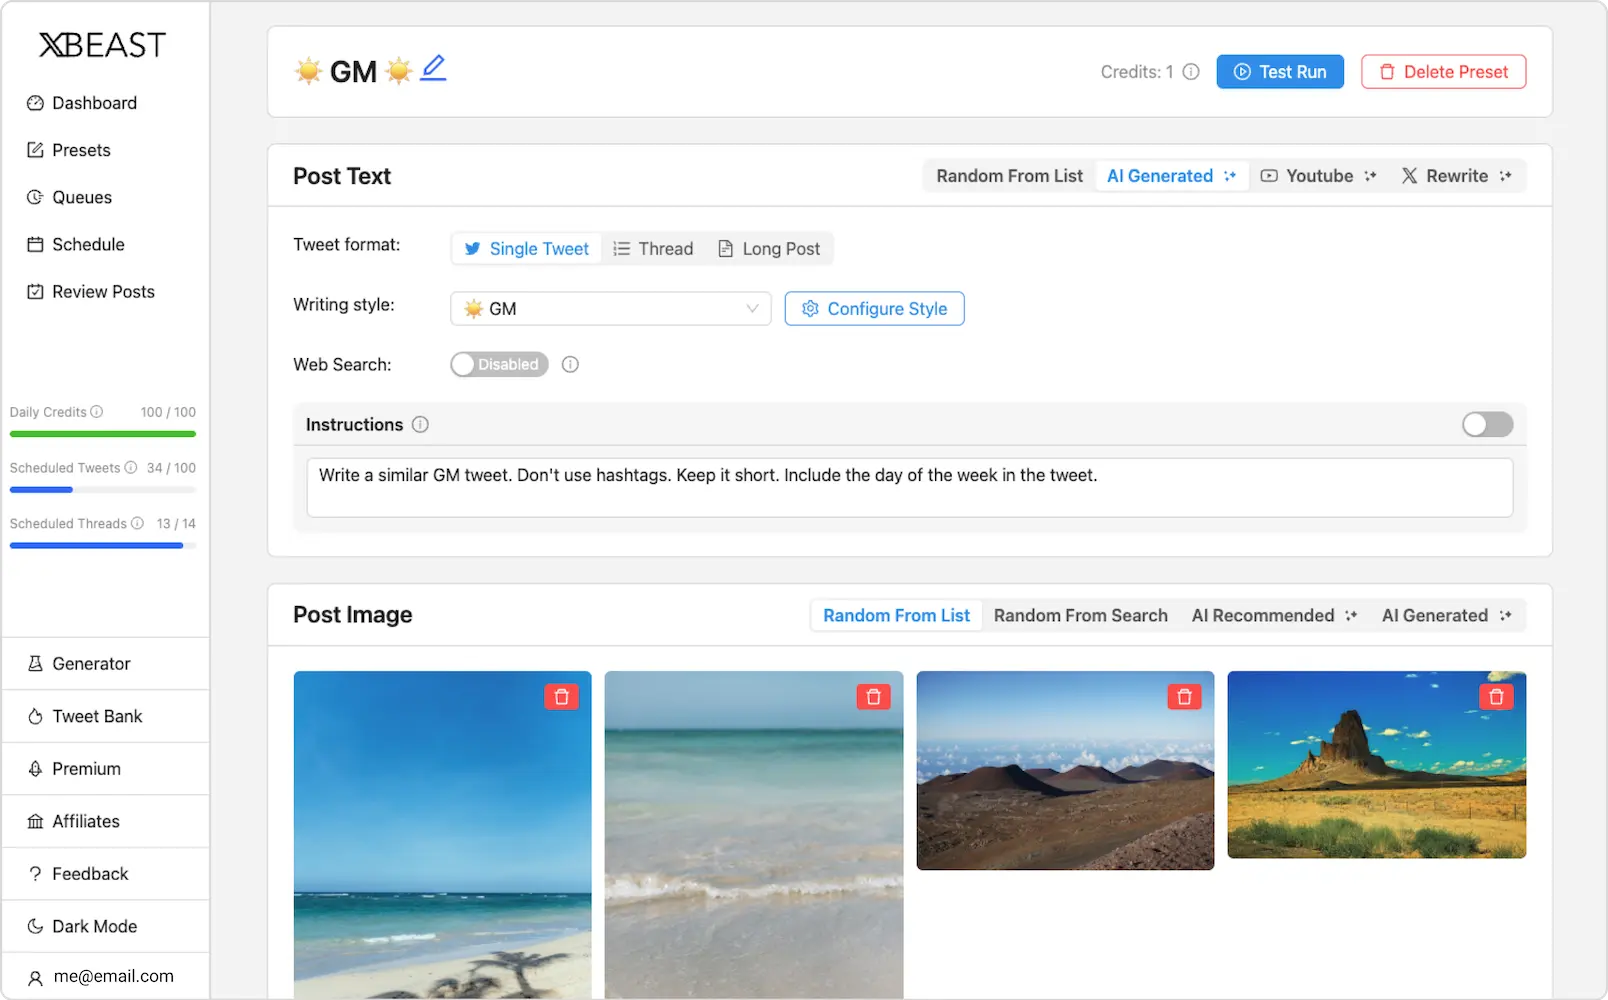Click Delete Preset
The width and height of the screenshot is (1608, 1000).
[x=1443, y=71]
